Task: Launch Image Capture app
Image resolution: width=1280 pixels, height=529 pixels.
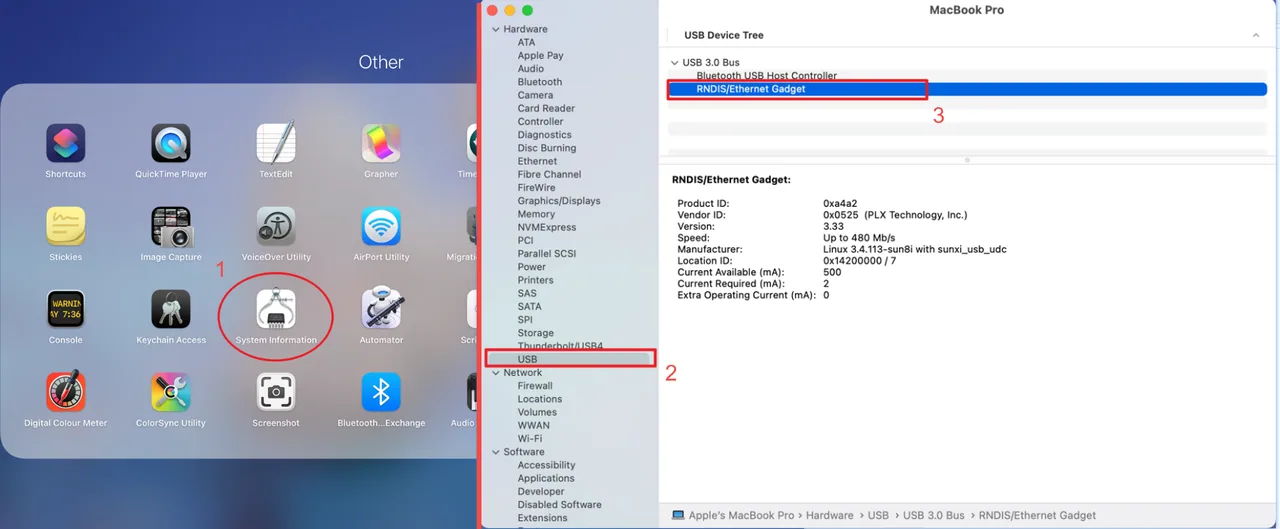Action: pos(171,227)
